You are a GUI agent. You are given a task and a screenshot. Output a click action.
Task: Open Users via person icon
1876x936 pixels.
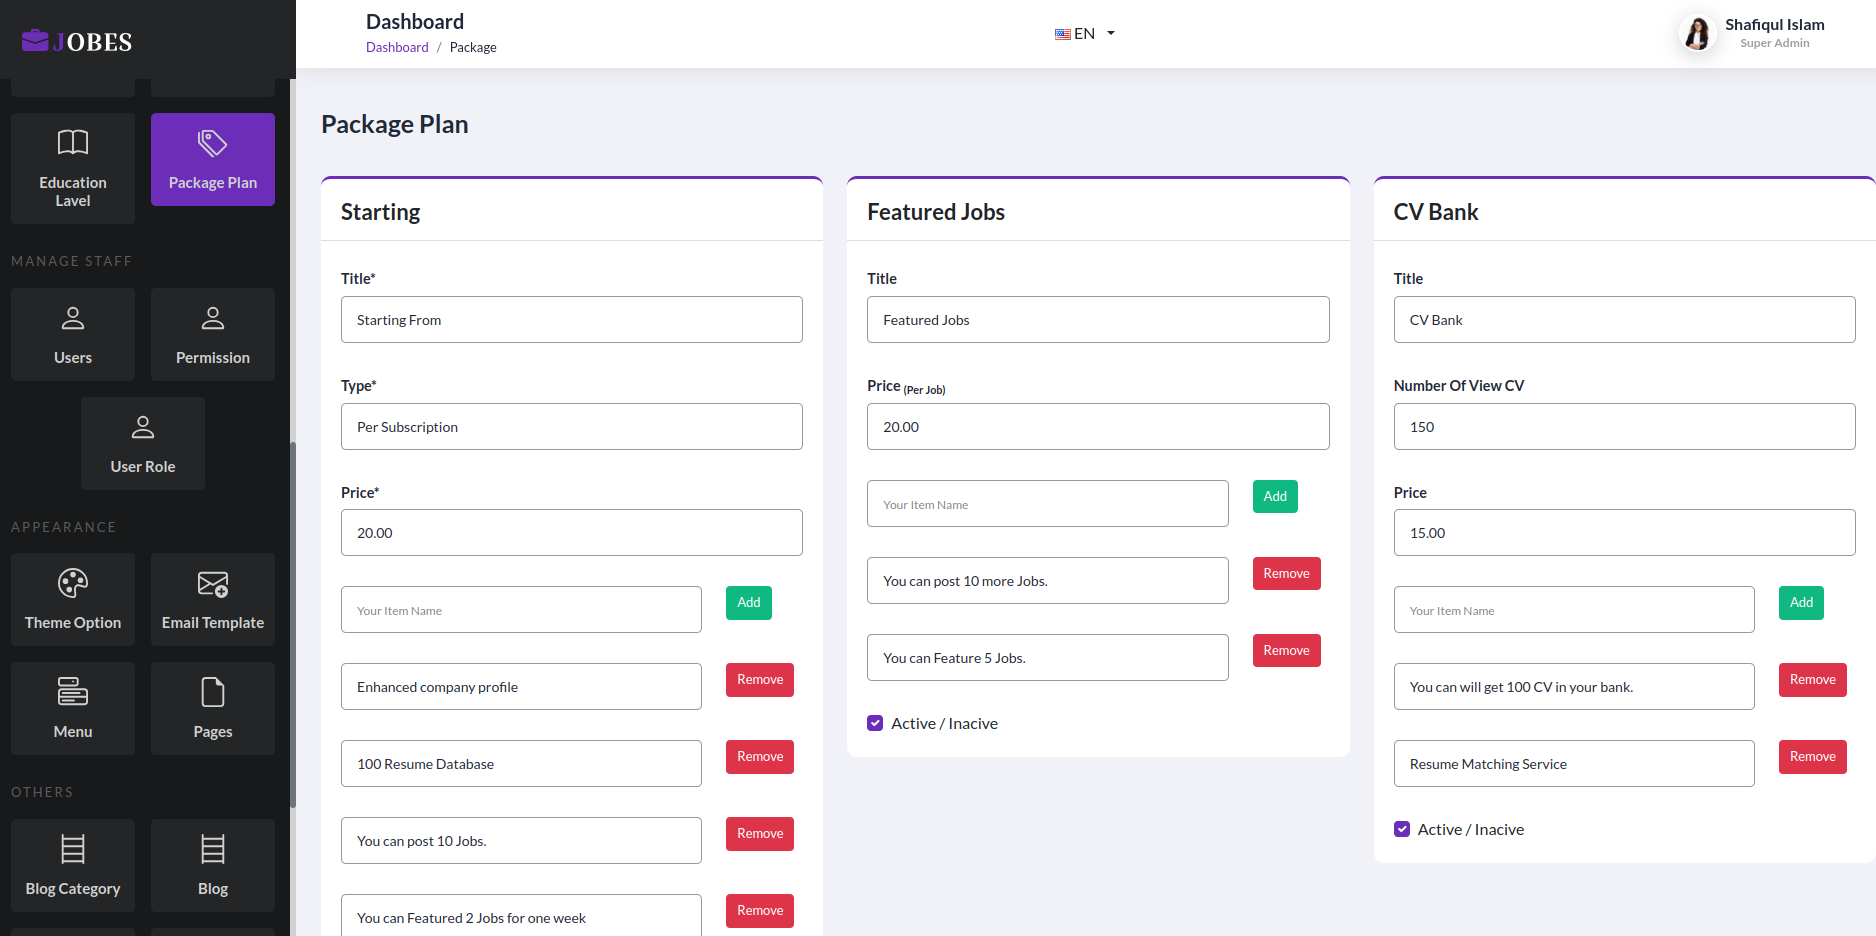click(x=73, y=318)
